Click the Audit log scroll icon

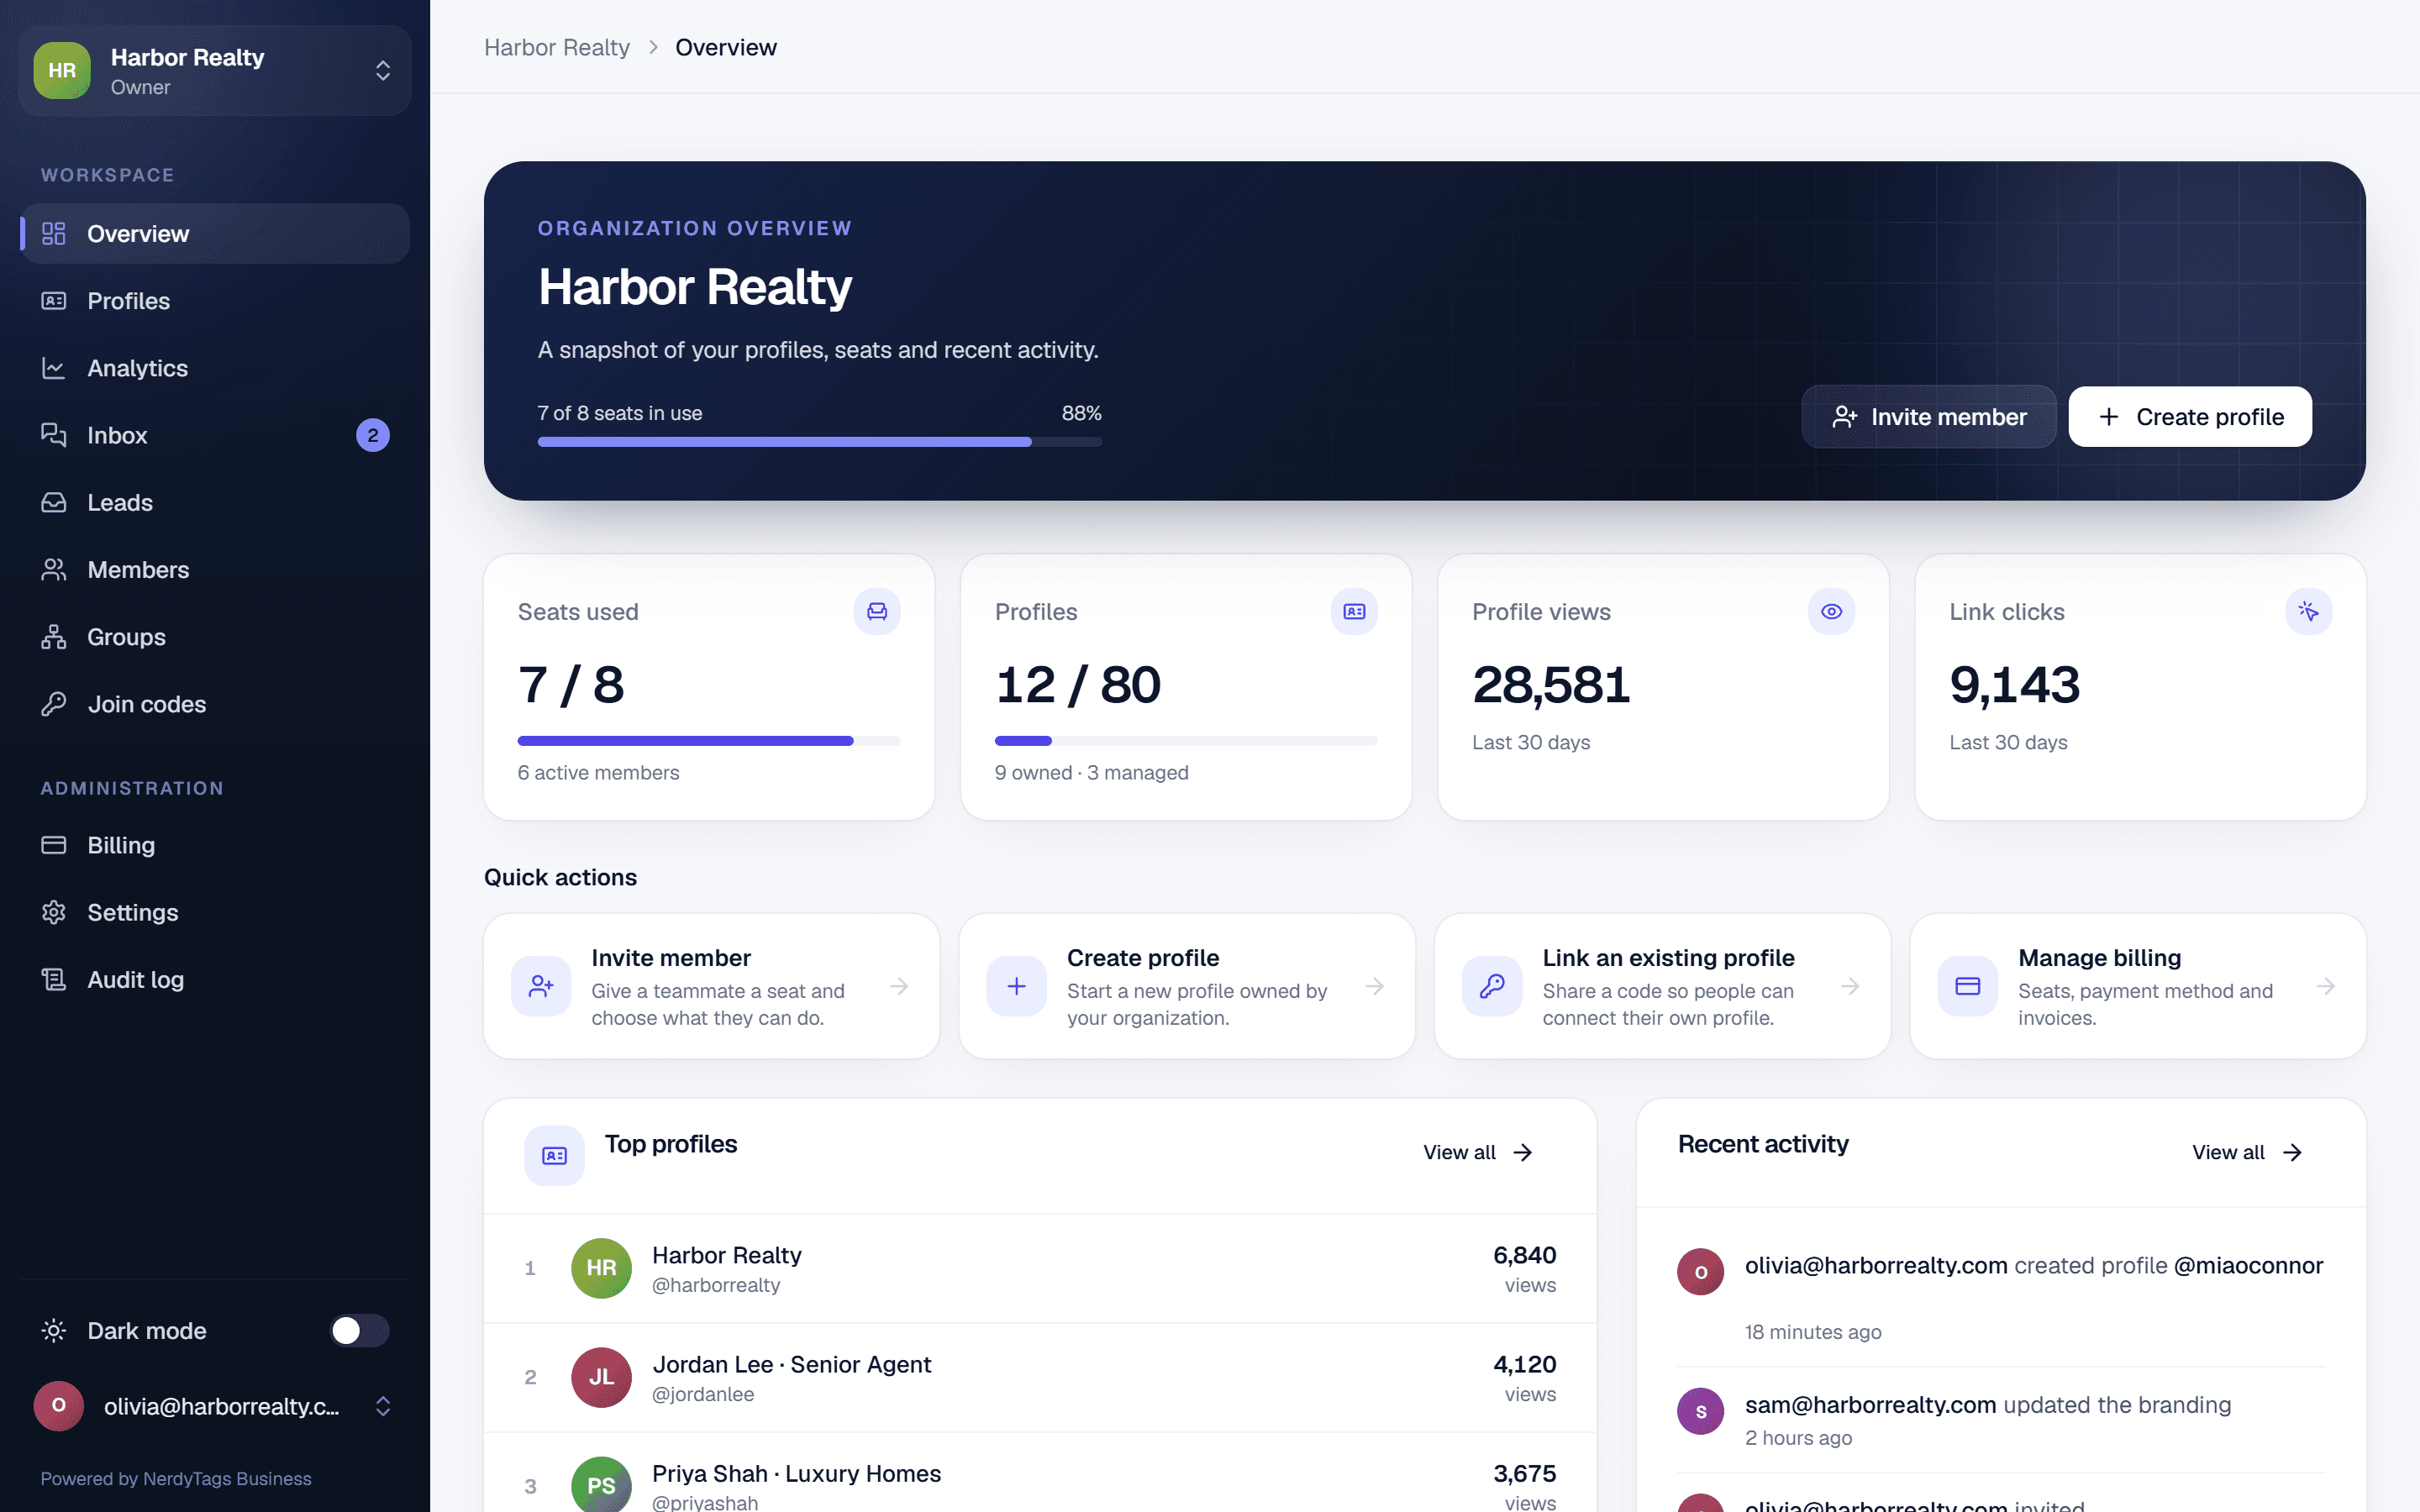(54, 979)
